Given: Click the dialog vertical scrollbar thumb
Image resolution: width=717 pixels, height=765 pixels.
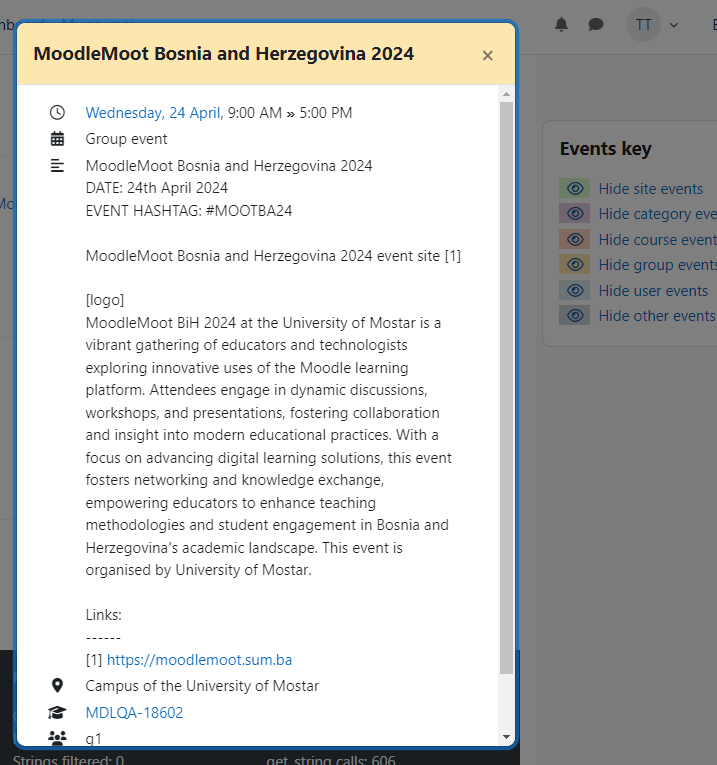Looking at the screenshot, I should click(506, 388).
